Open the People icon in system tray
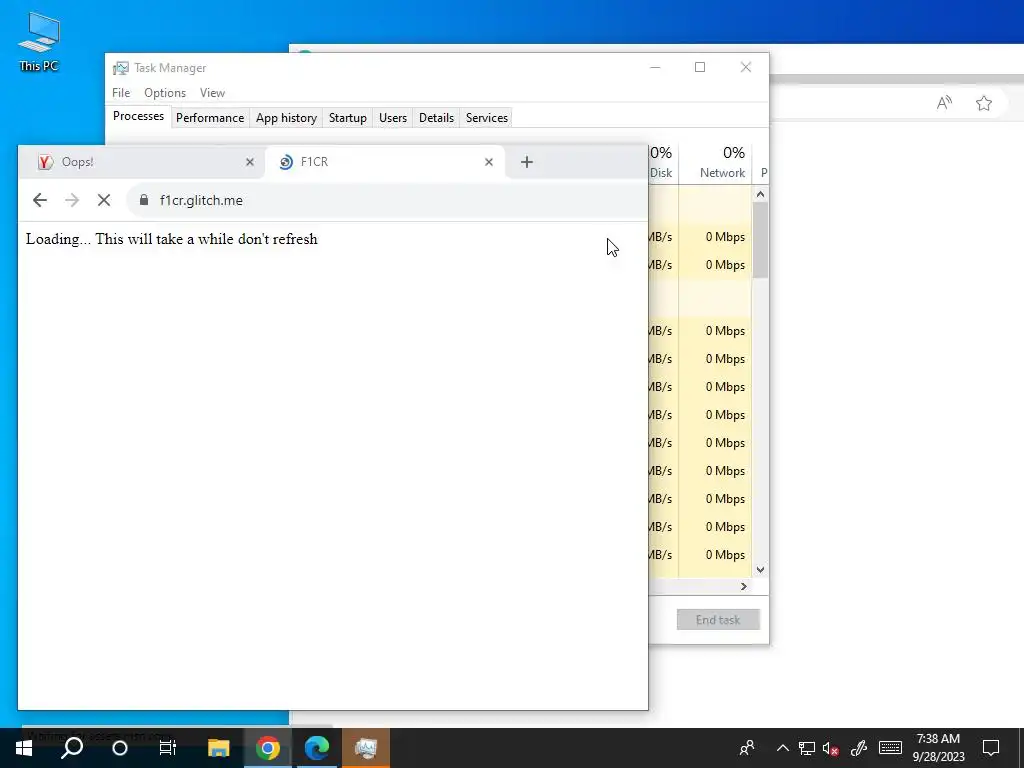The image size is (1024, 768). (x=747, y=748)
